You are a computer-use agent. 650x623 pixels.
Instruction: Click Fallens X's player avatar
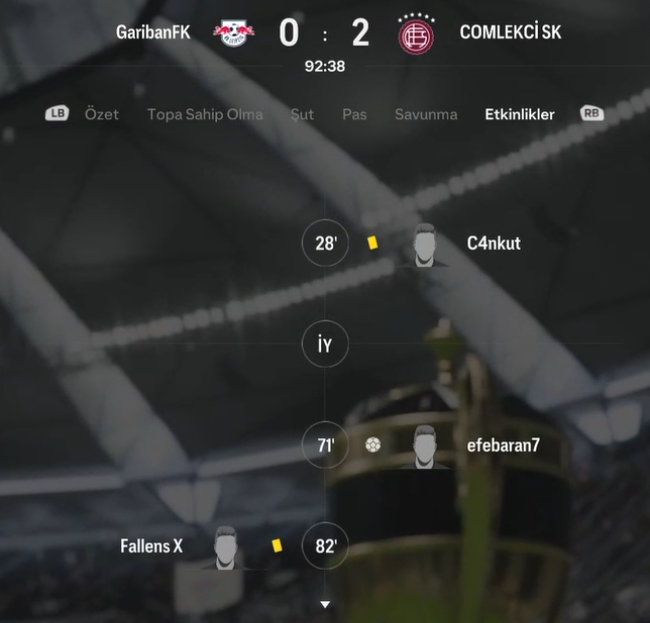point(225,548)
